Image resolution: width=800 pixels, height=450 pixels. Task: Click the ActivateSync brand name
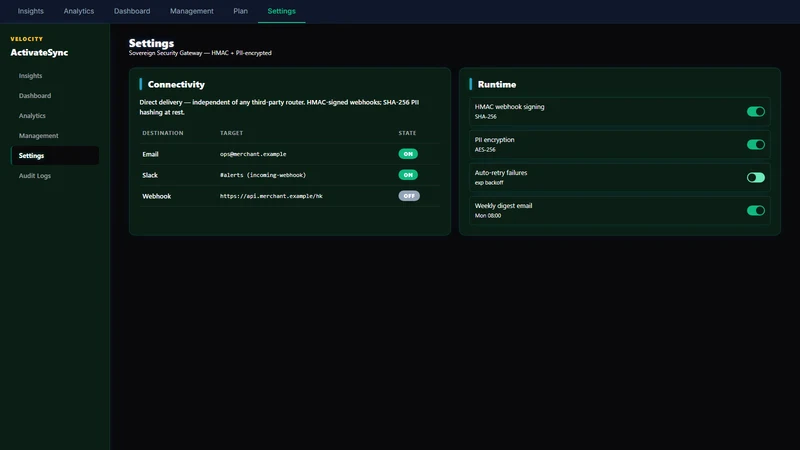(x=39, y=53)
